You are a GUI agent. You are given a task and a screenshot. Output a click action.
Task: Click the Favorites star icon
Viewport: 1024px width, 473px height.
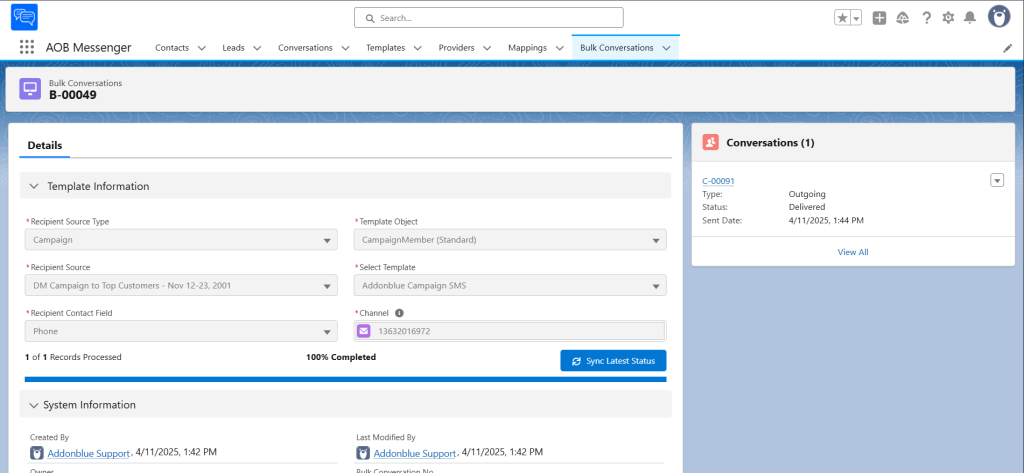point(842,18)
